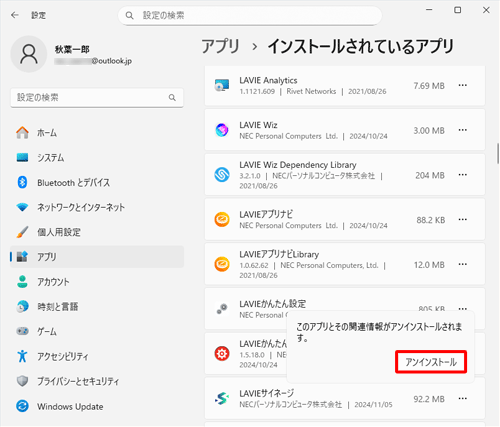Open アカウント settings
Screen dimensions: 500x427
[x=97, y=282]
